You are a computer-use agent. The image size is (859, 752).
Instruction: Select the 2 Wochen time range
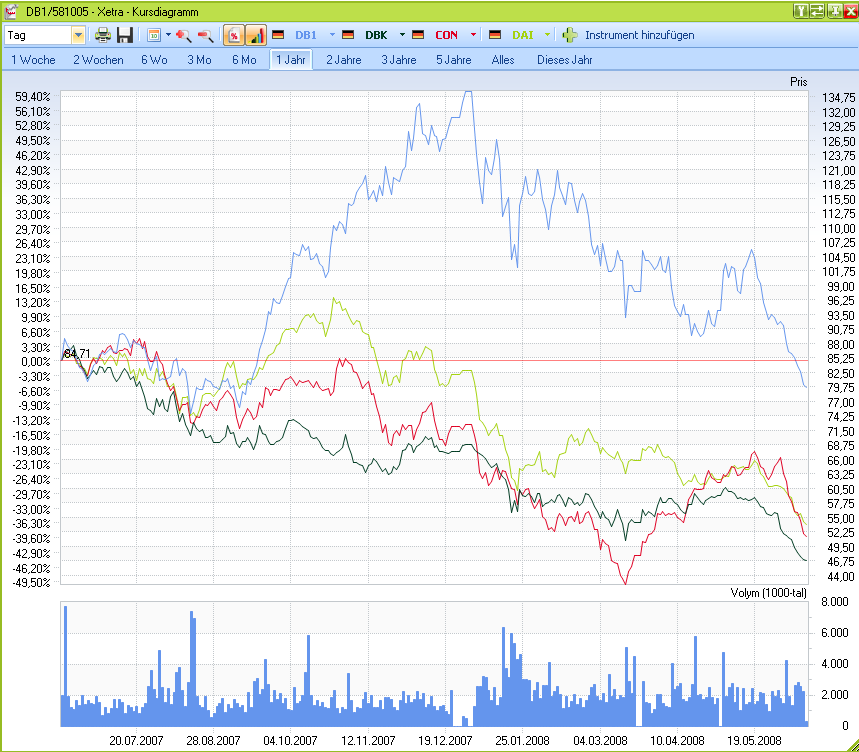tap(99, 60)
